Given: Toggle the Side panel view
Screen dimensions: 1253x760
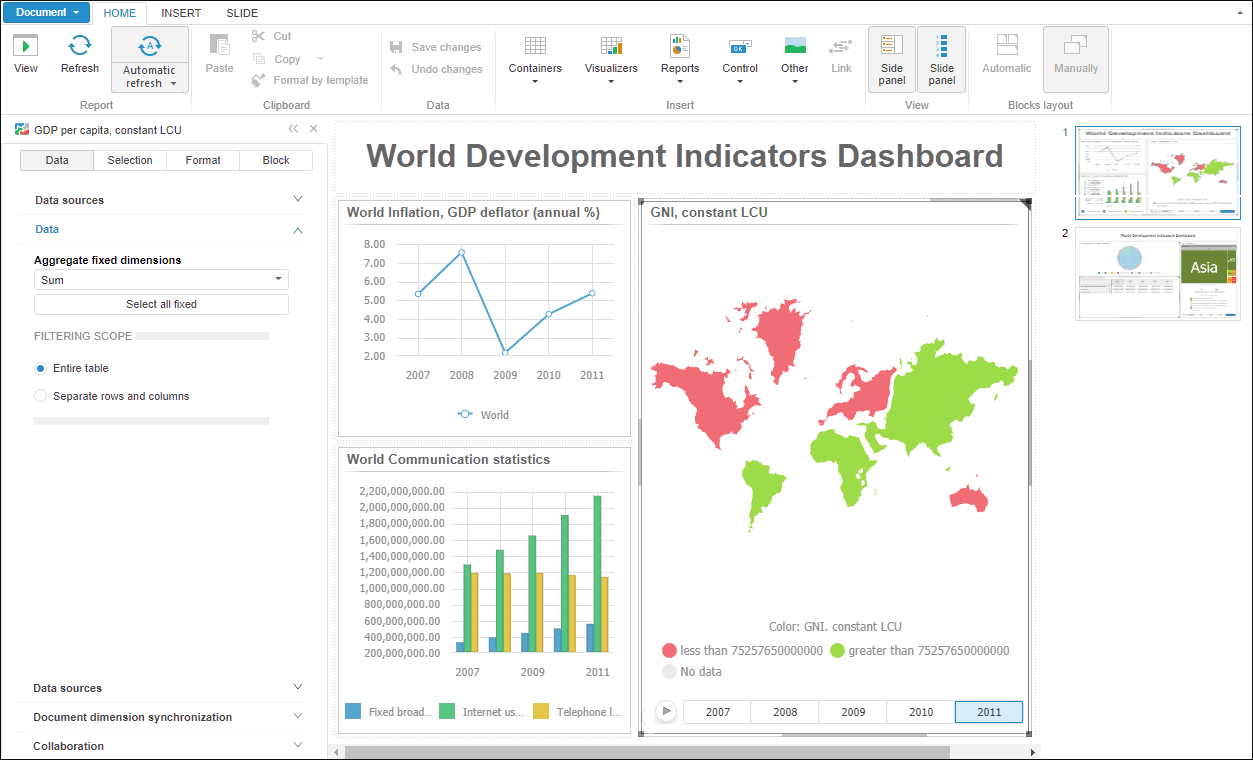Looking at the screenshot, I should [892, 59].
